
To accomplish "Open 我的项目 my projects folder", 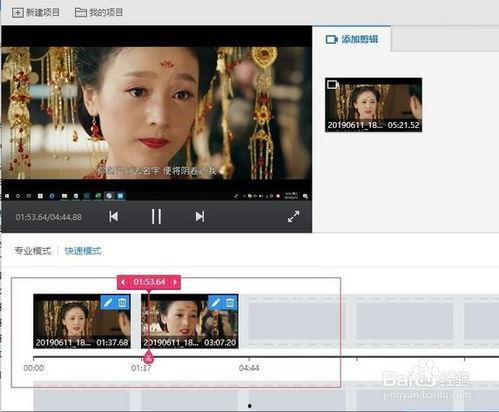I will [99, 13].
